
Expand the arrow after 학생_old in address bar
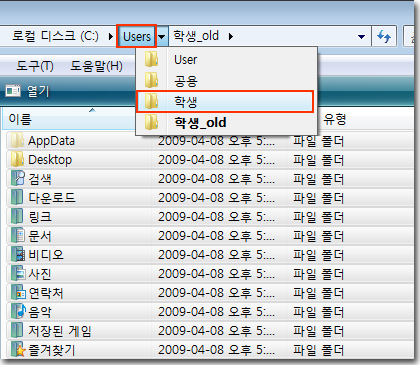click(x=230, y=36)
